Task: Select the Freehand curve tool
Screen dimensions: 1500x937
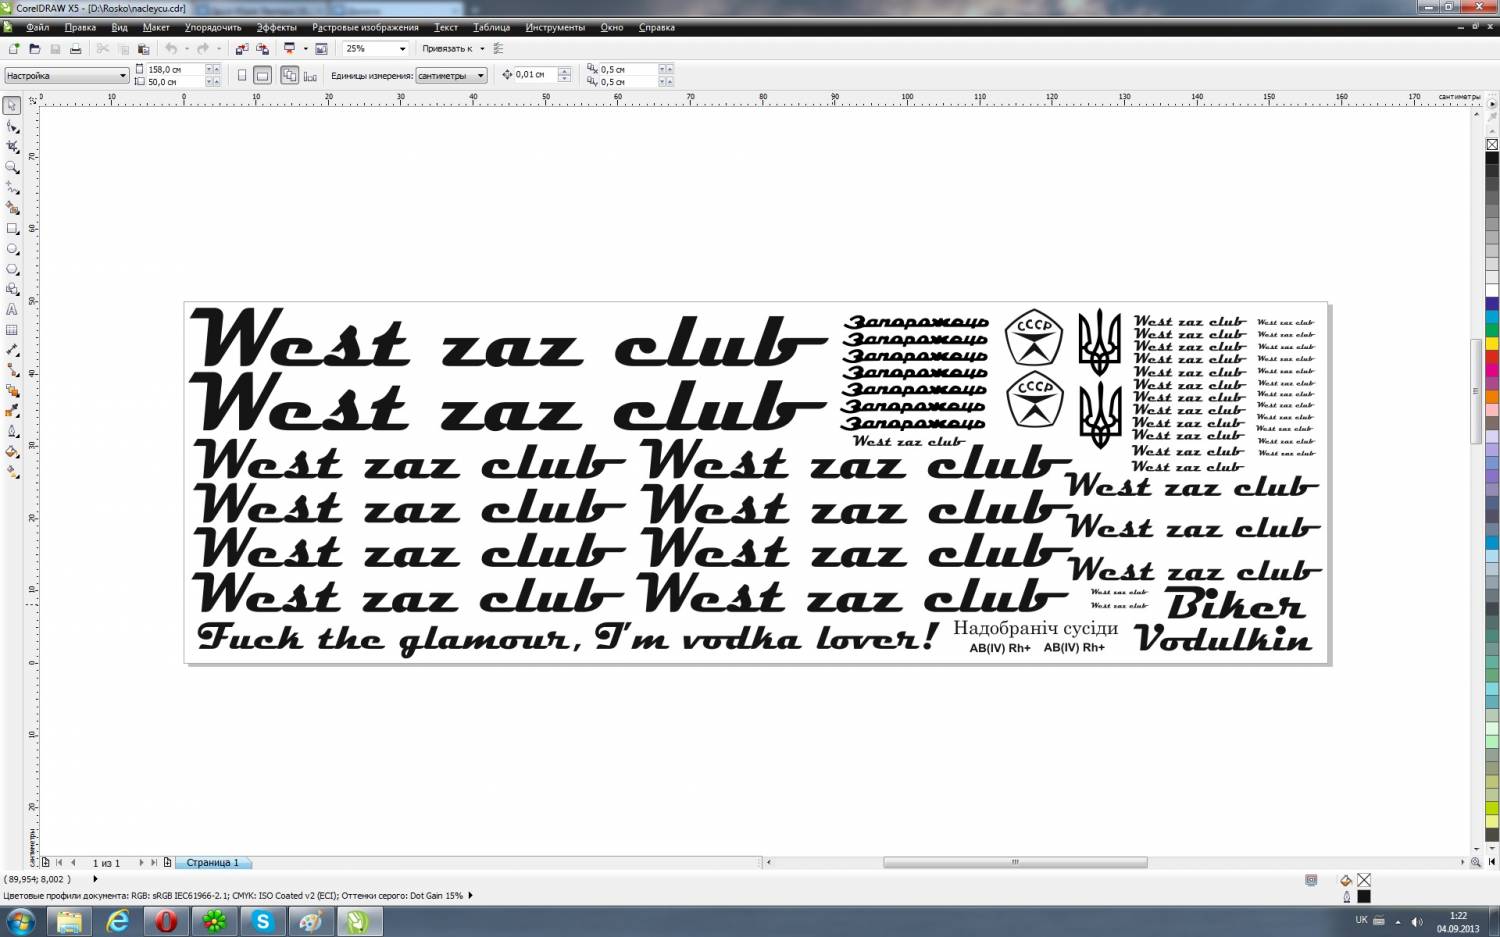Action: click(x=12, y=187)
